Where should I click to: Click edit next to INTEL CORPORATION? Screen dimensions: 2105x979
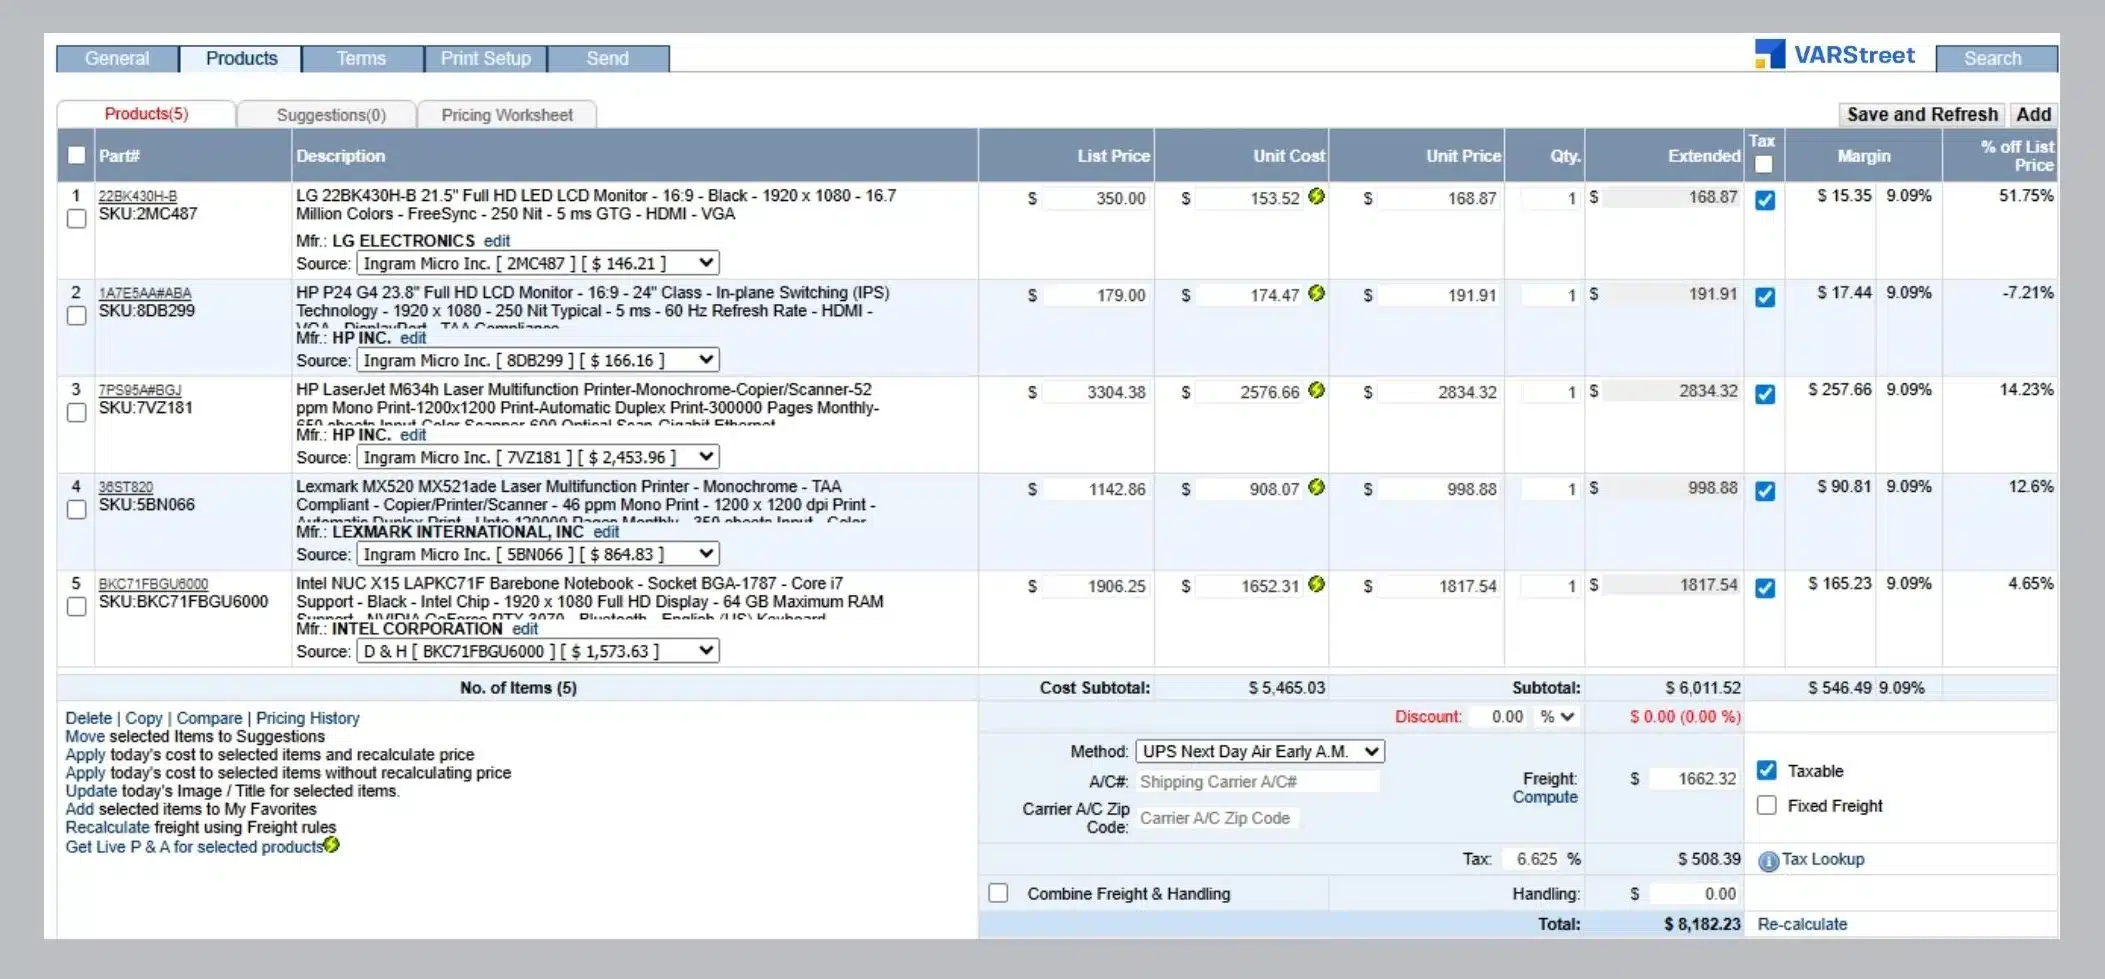click(525, 629)
